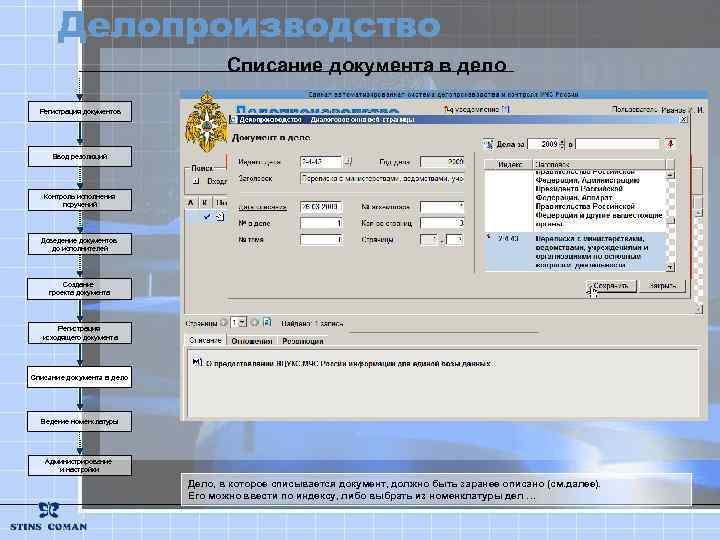
Task: Click the '№ экземпляра' field
Action: click(x=442, y=207)
